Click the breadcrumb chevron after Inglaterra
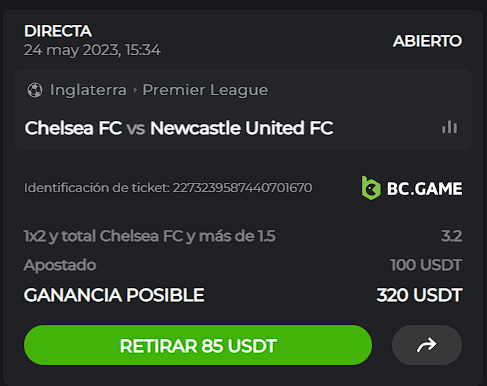The height and width of the screenshot is (386, 487). [x=135, y=90]
